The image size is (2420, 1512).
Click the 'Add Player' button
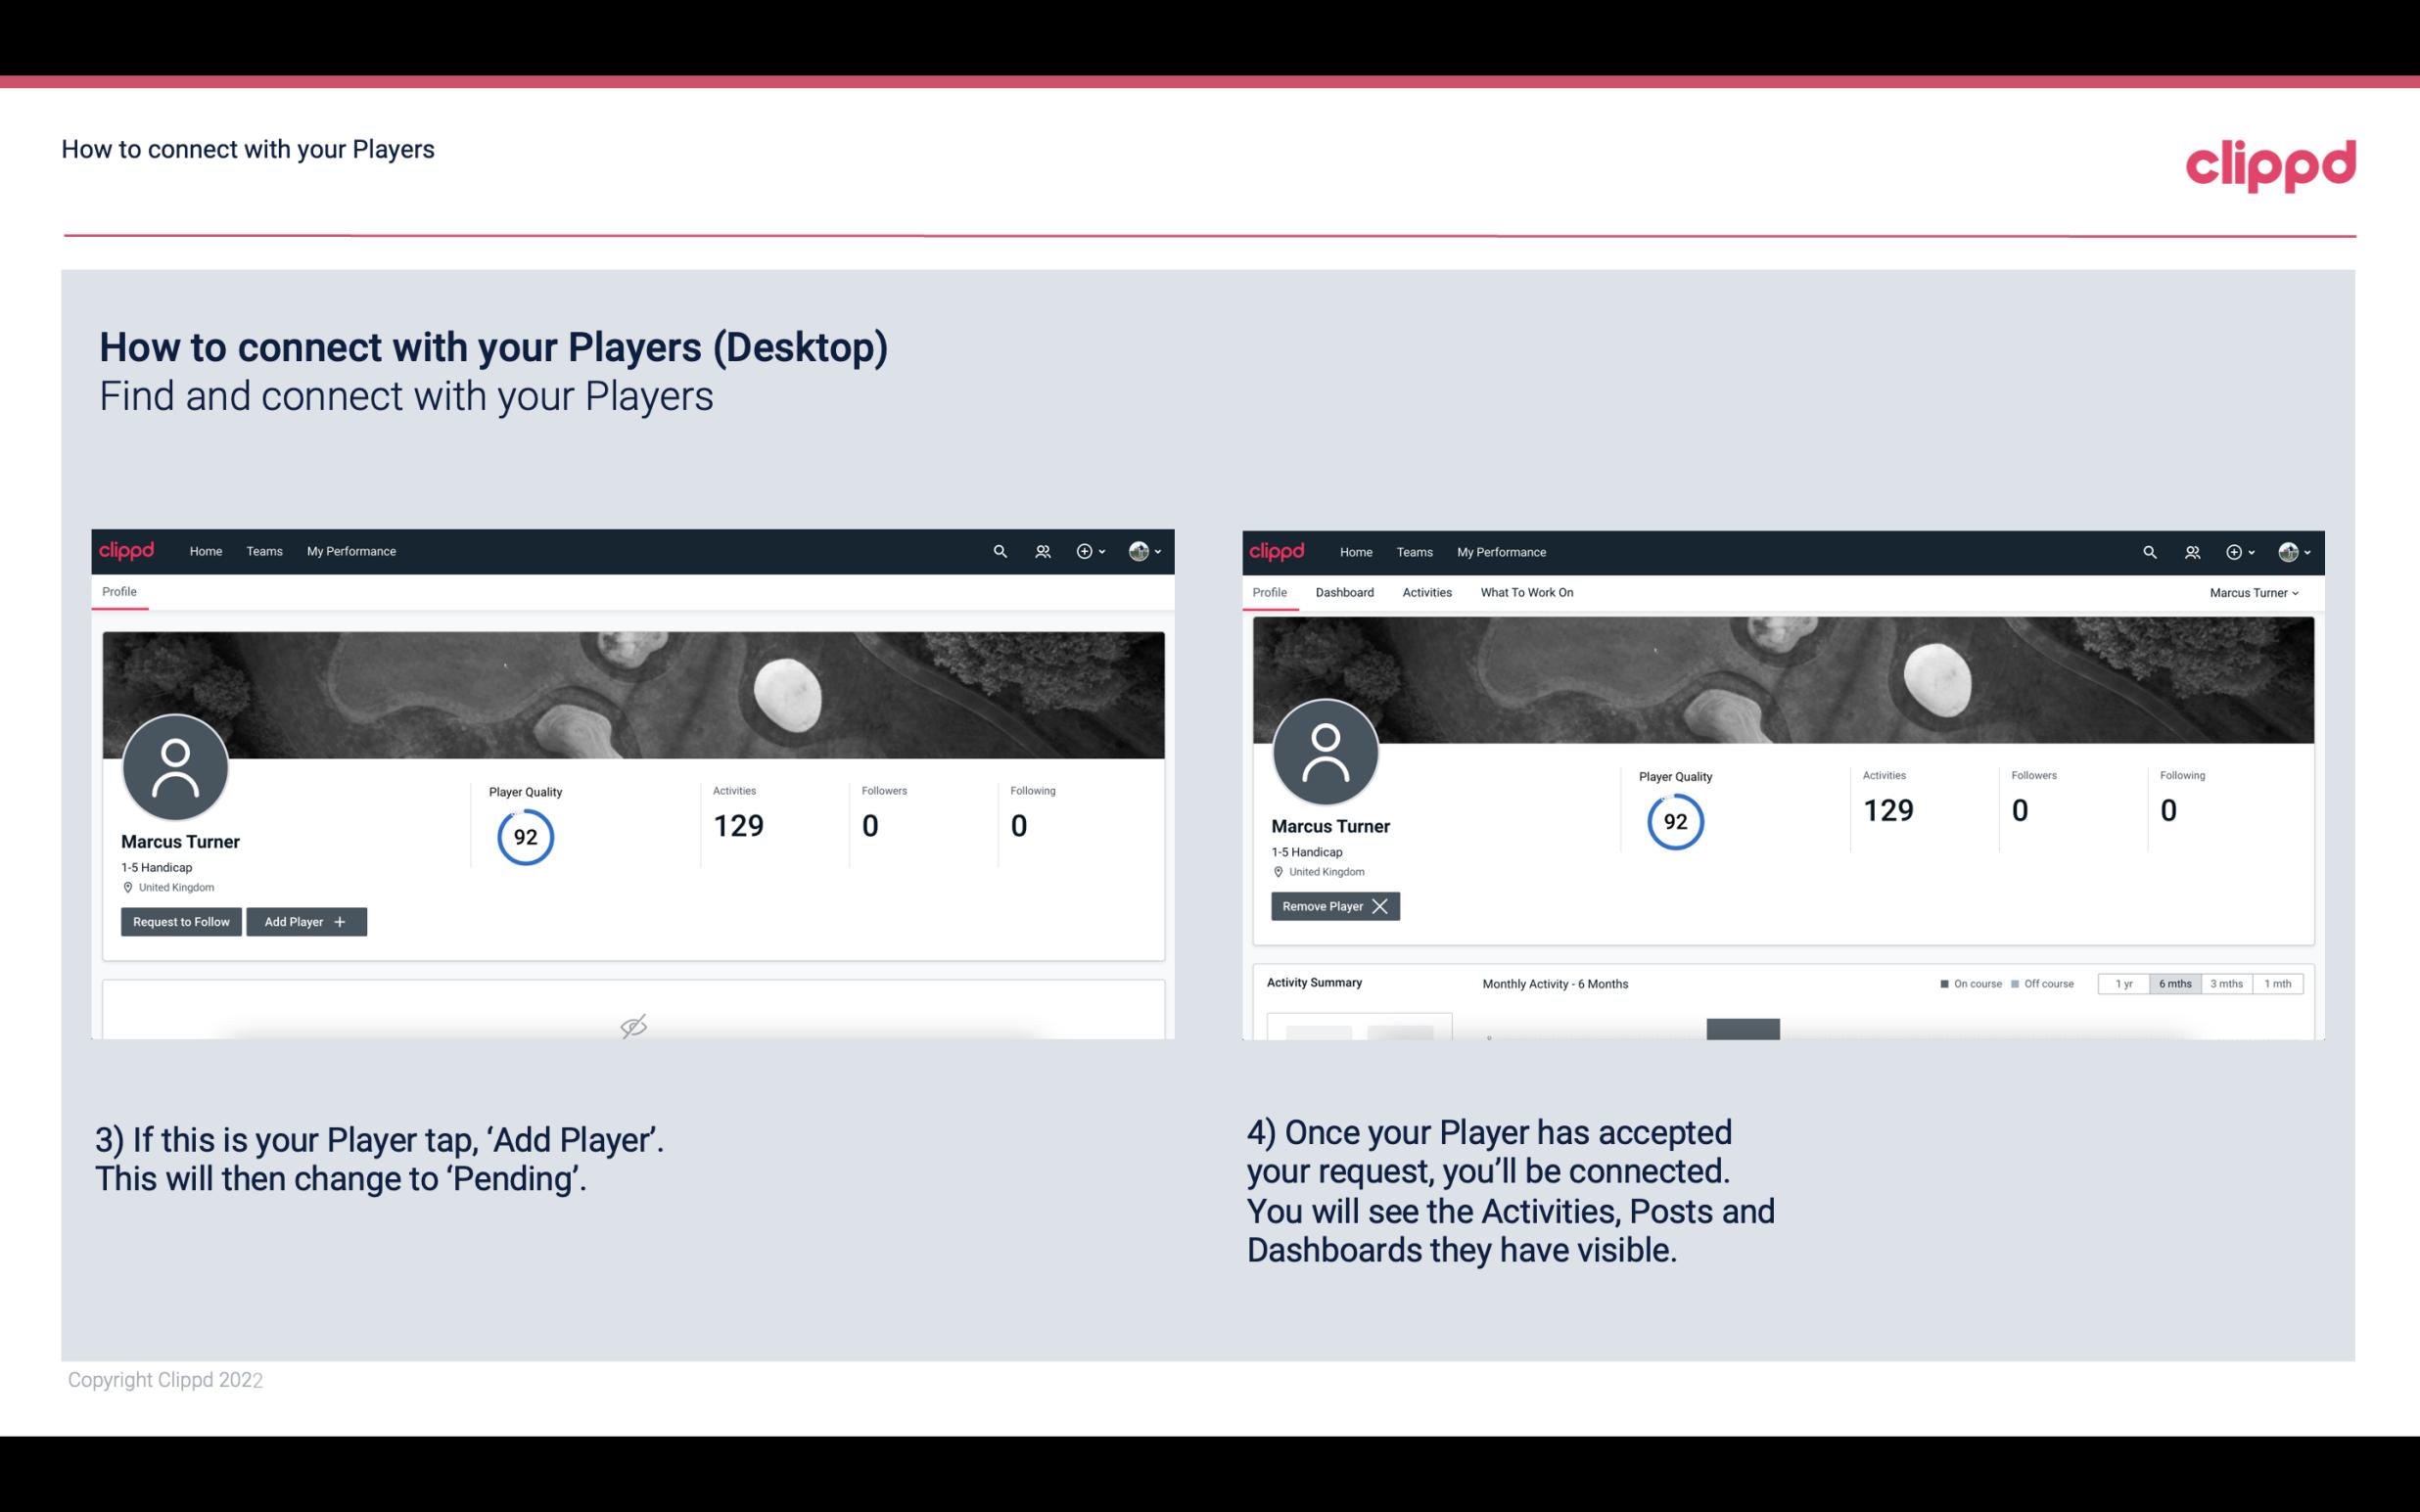point(306,922)
